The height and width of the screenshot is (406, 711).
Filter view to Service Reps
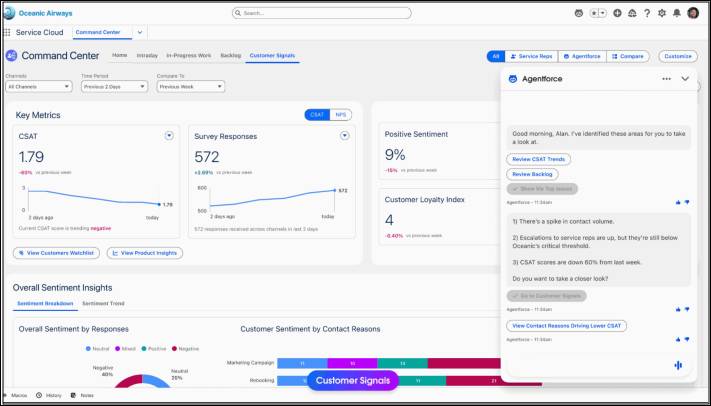point(531,56)
